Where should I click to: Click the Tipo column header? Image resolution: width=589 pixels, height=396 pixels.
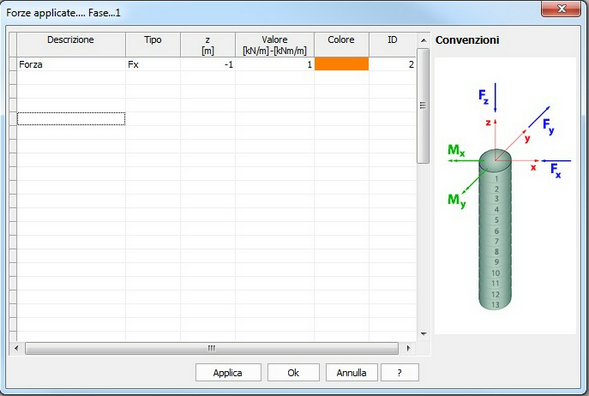pos(153,44)
